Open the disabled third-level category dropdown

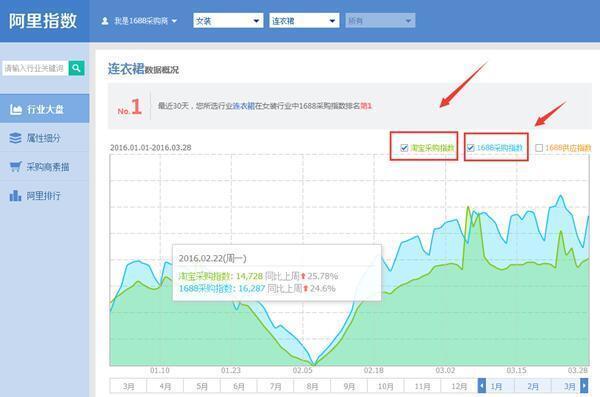(380, 21)
